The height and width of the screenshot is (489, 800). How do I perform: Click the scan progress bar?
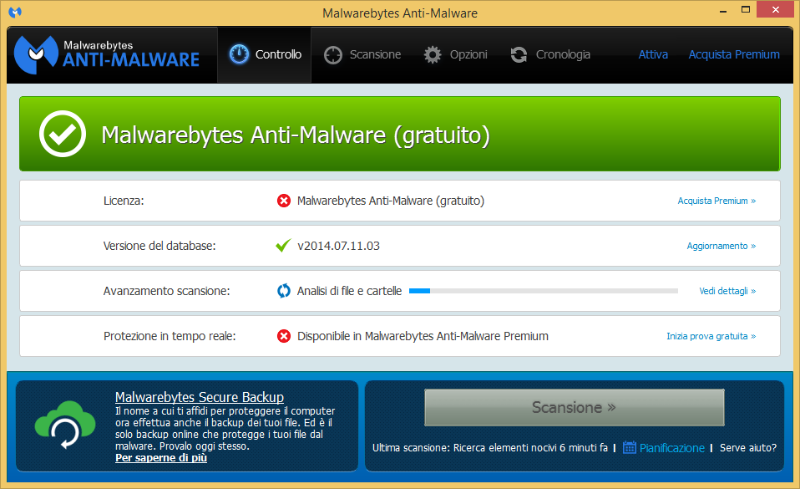coord(543,291)
